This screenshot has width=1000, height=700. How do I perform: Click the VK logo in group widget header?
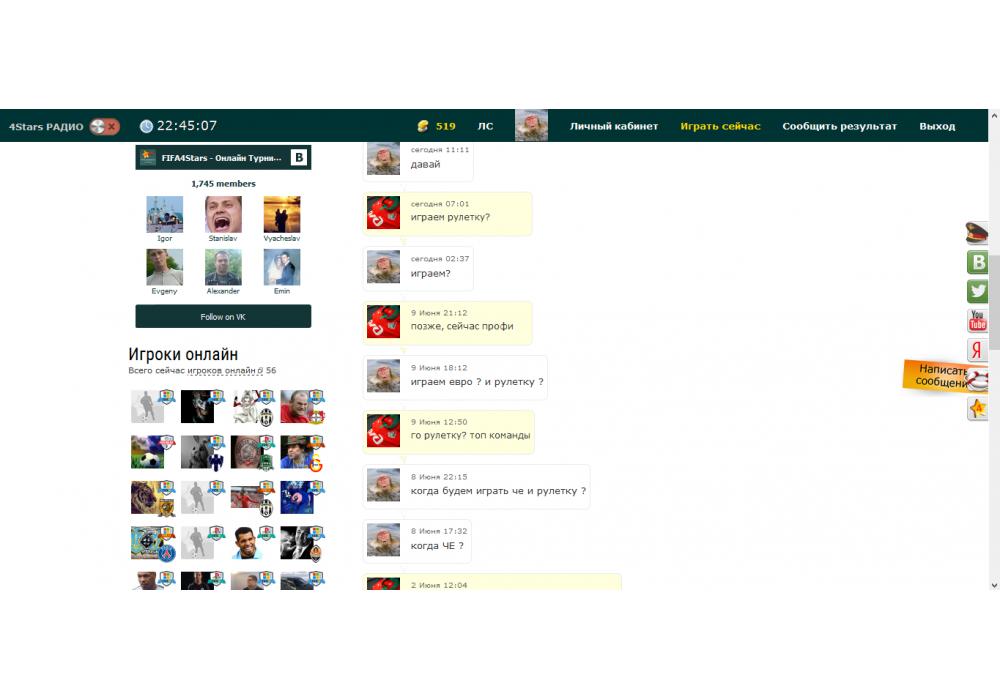click(299, 158)
